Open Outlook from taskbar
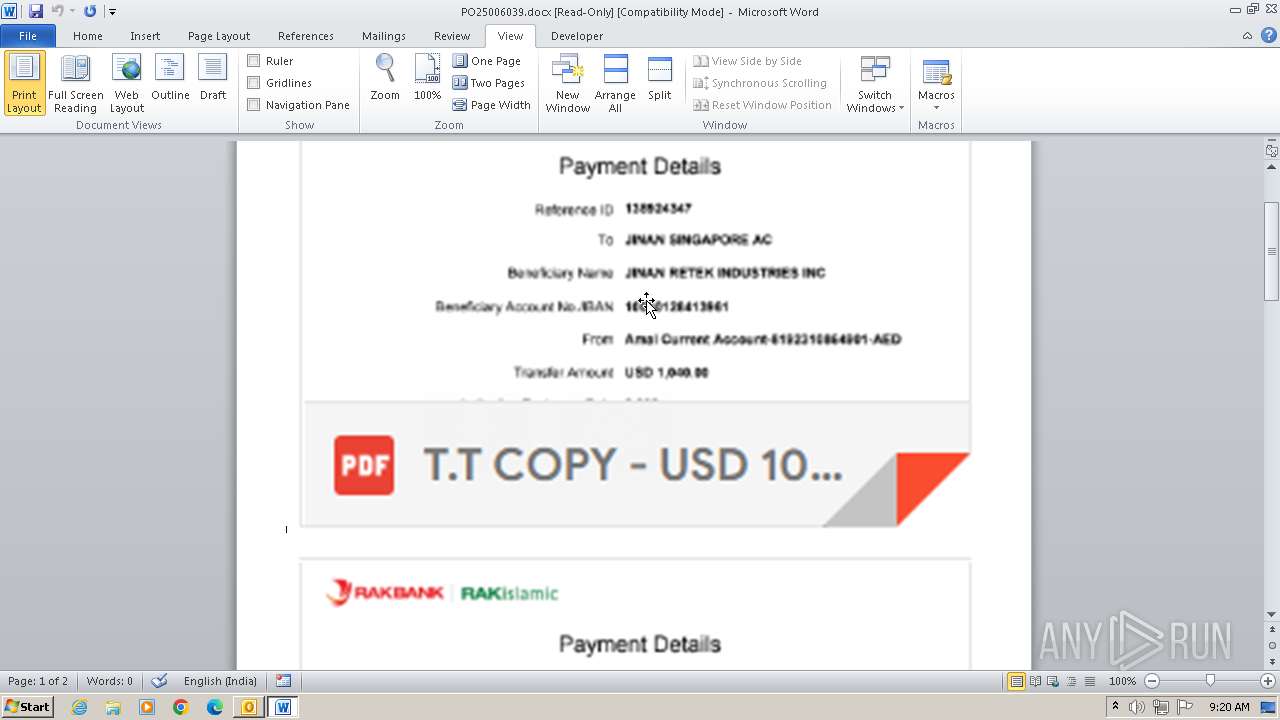1280x720 pixels. point(248,707)
